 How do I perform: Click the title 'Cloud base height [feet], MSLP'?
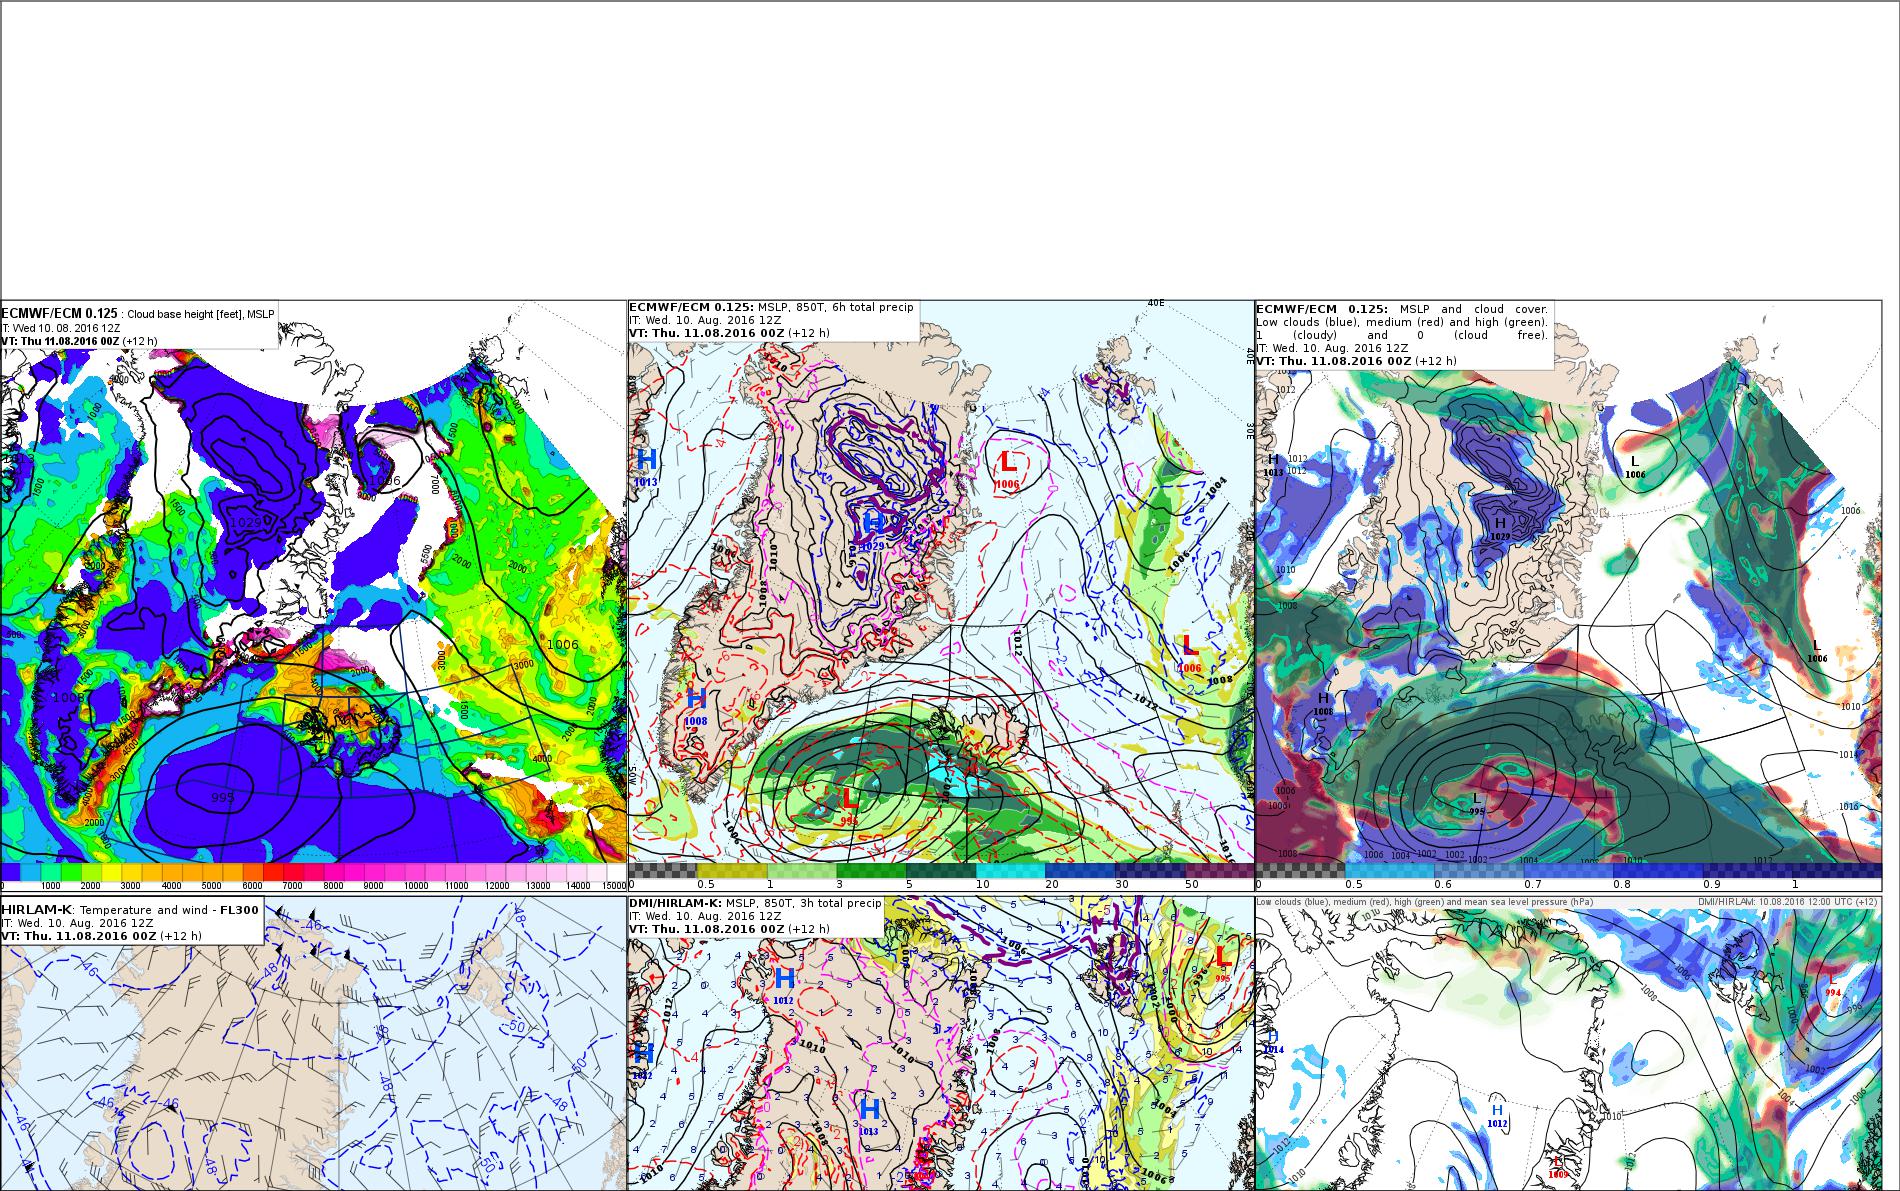point(200,313)
